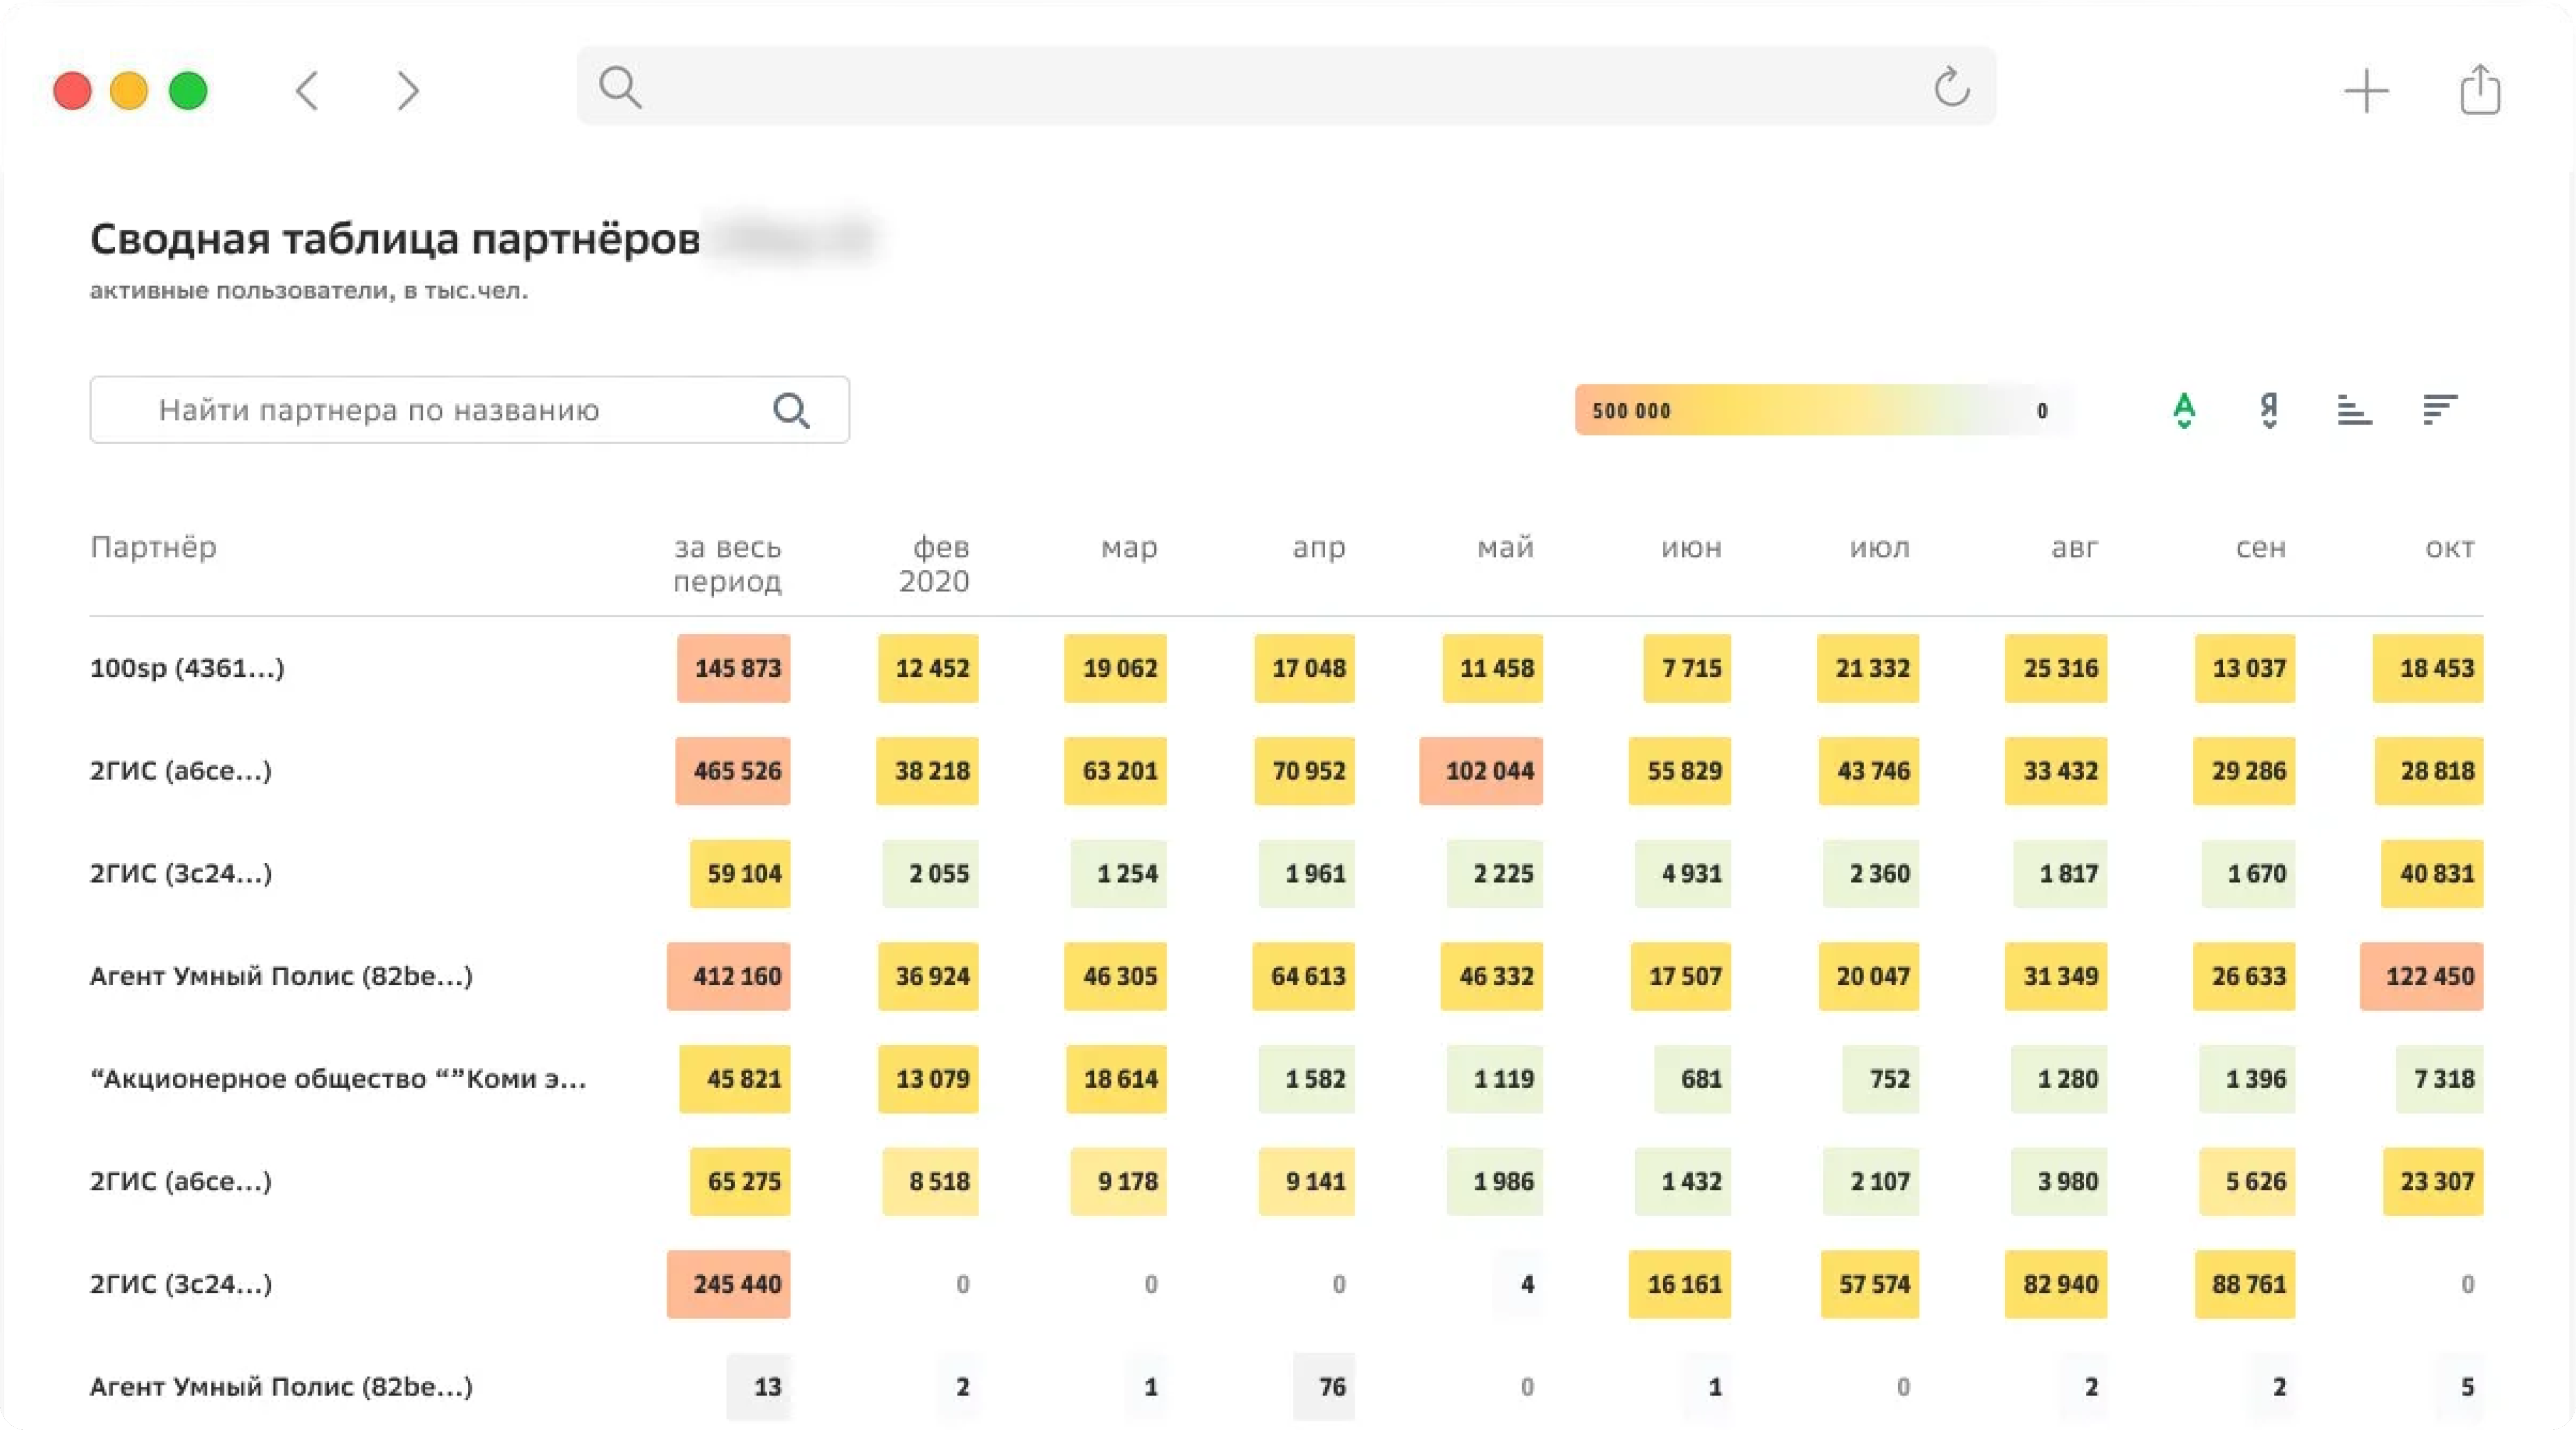Click the "май" column header
The height and width of the screenshot is (1430, 2576).
1505,548
